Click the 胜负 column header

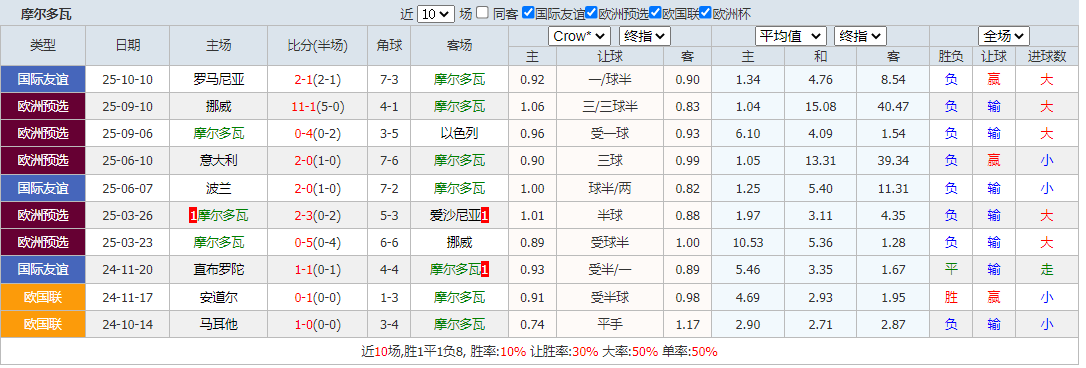pos(951,56)
